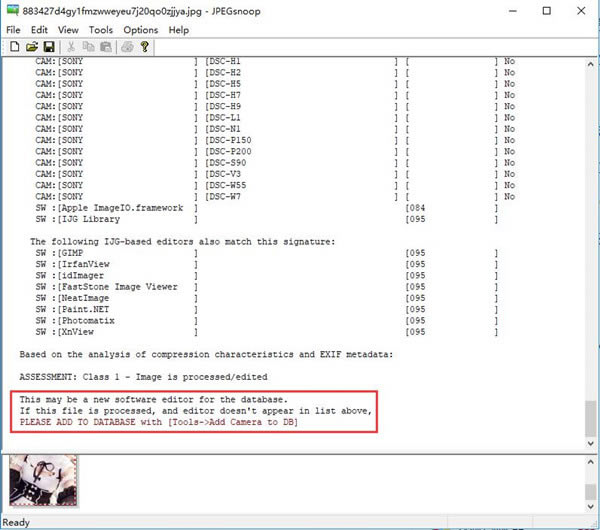Click the JPEGsnoop app icon in the title bar

pyautogui.click(x=12, y=11)
